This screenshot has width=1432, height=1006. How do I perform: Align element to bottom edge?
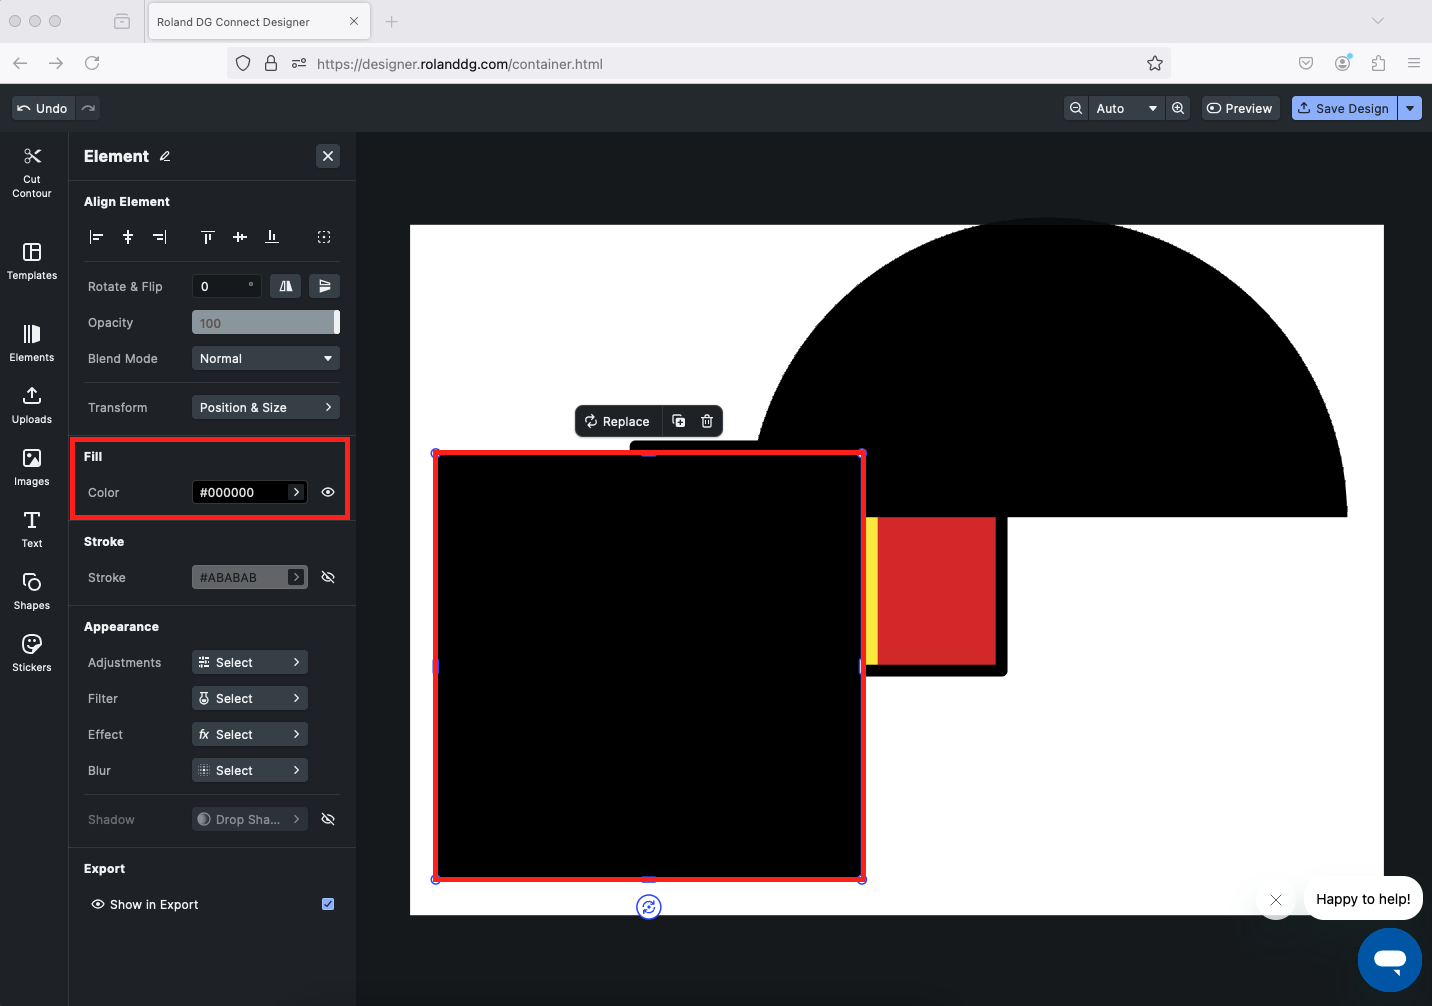(x=272, y=237)
